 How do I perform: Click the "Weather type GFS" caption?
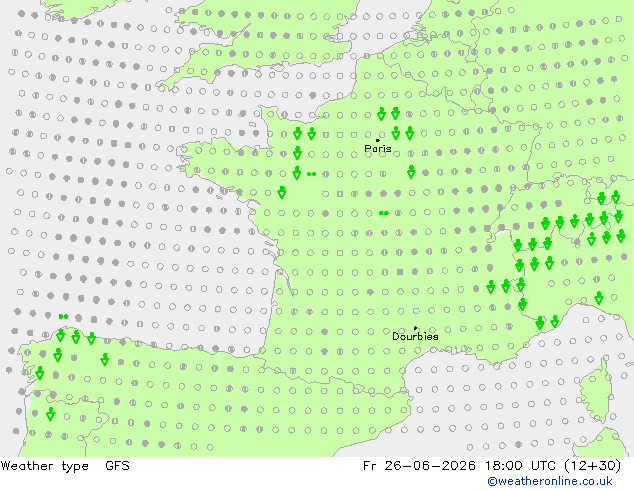tap(65, 466)
